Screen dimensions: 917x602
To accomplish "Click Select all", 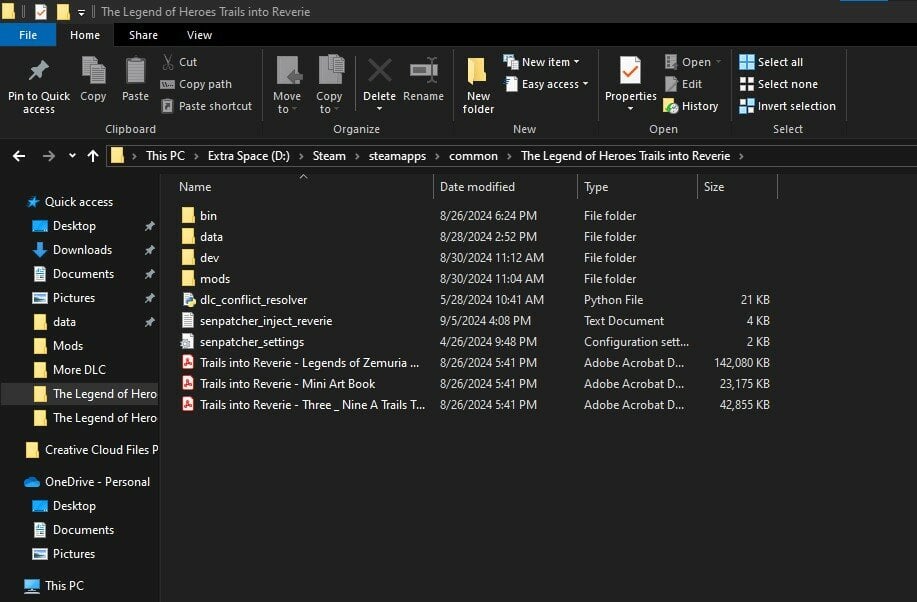I will pyautogui.click(x=771, y=62).
